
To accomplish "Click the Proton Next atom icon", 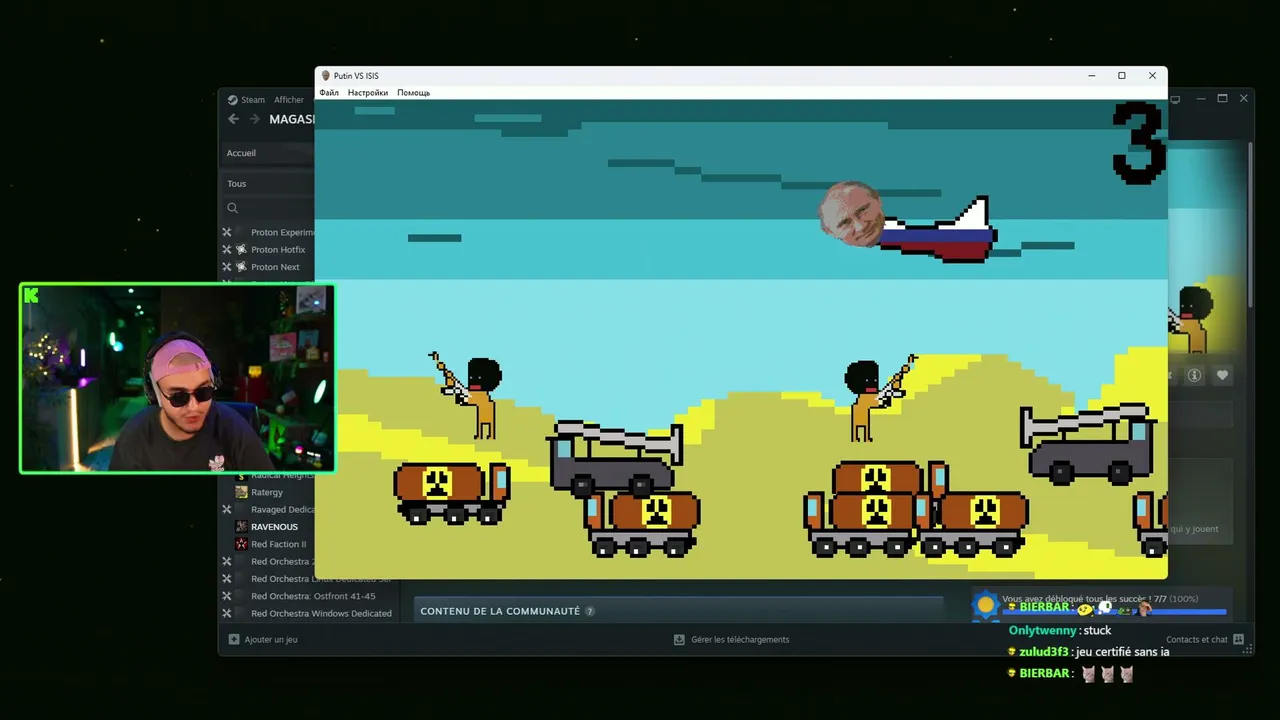I will tap(241, 267).
